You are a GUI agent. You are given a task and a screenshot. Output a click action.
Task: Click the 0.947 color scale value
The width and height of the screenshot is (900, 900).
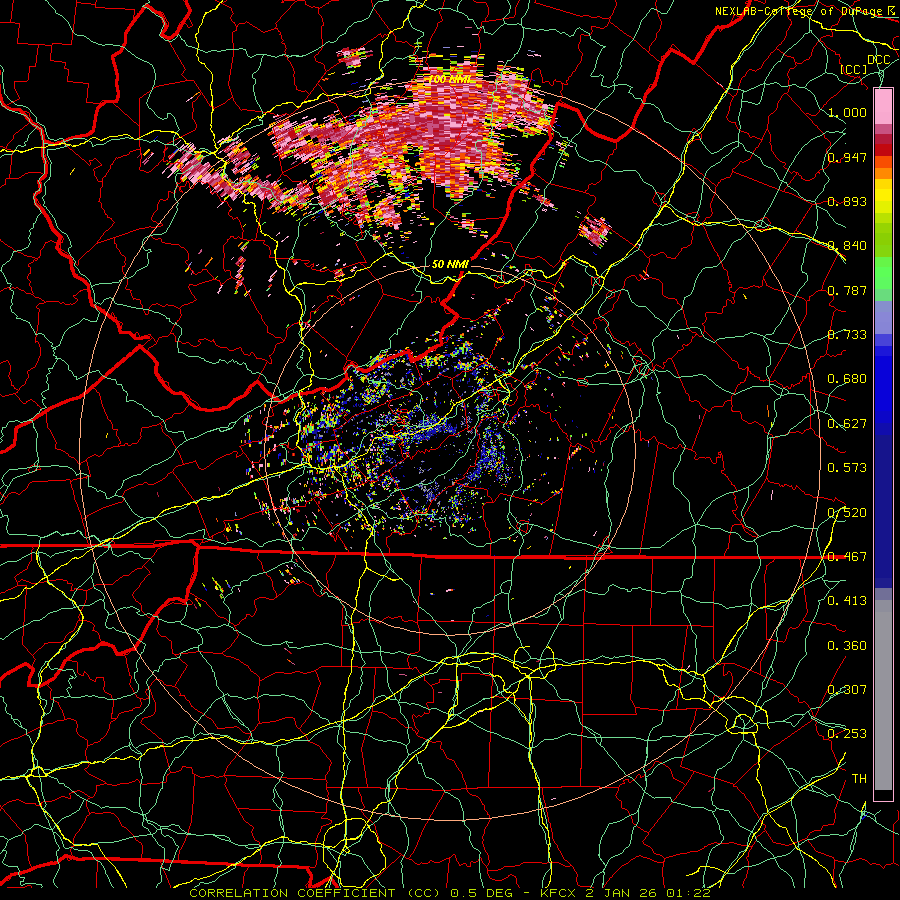(x=847, y=157)
